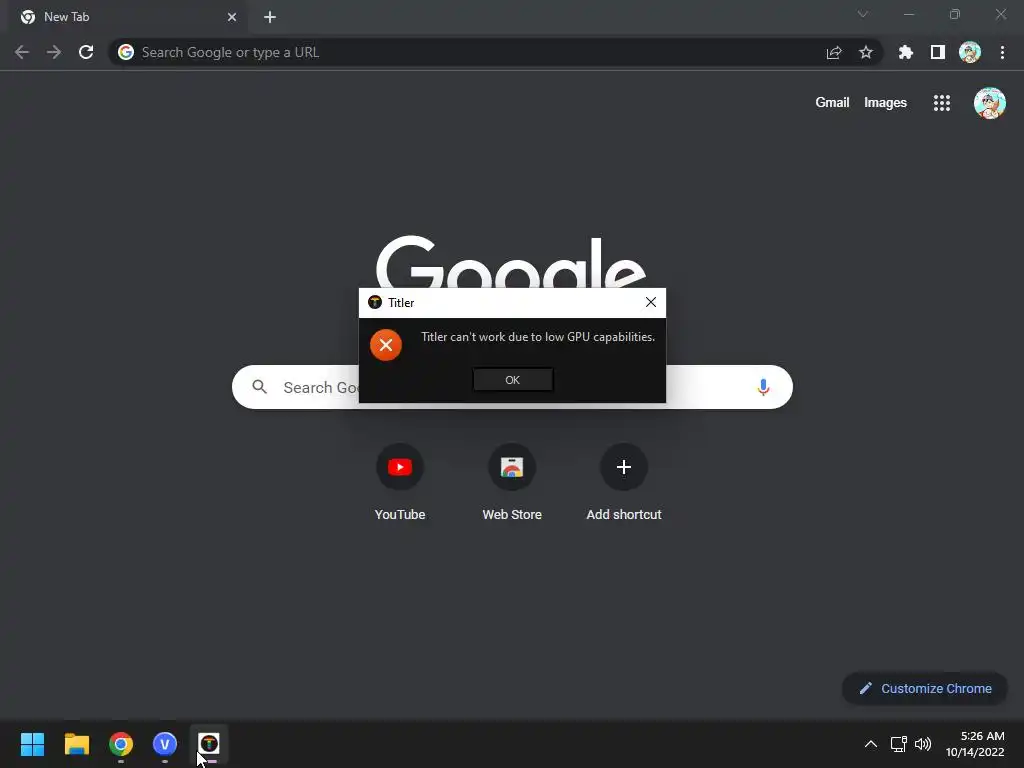This screenshot has width=1024, height=768.
Task: Restore down the Chrome window
Action: point(955,14)
